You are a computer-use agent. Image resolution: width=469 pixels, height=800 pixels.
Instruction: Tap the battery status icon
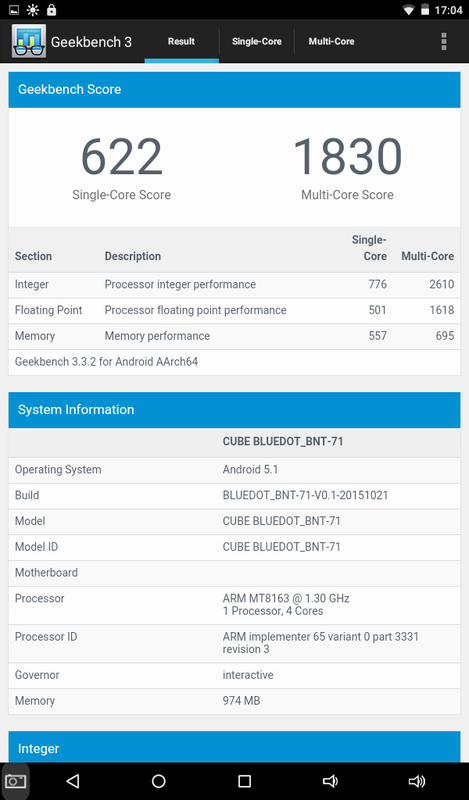(425, 10)
